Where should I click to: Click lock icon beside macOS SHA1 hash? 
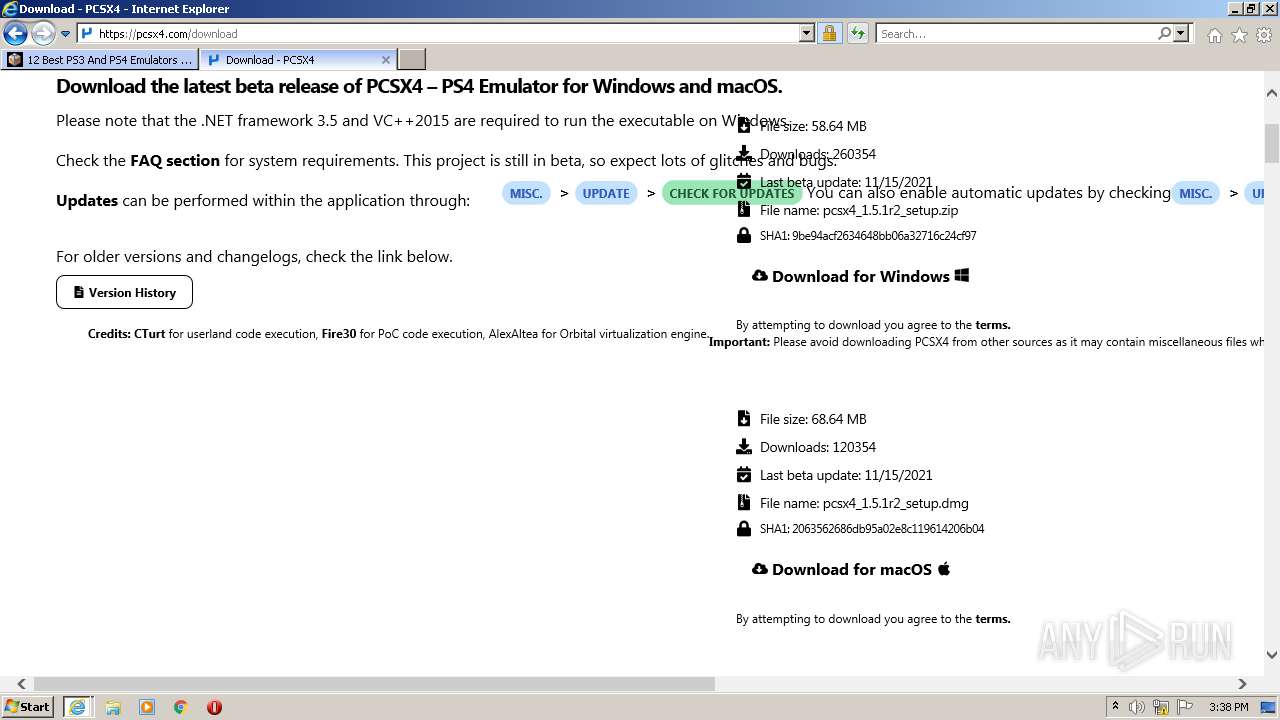pyautogui.click(x=743, y=528)
